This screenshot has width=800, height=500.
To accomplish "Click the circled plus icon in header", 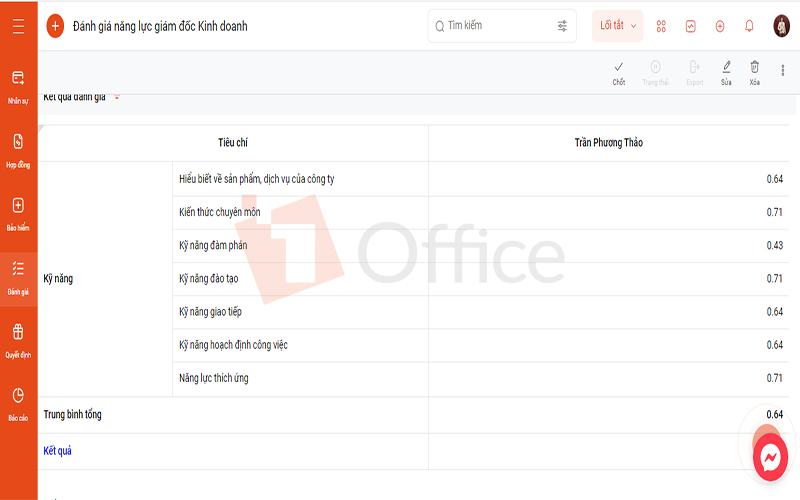I will (x=720, y=26).
